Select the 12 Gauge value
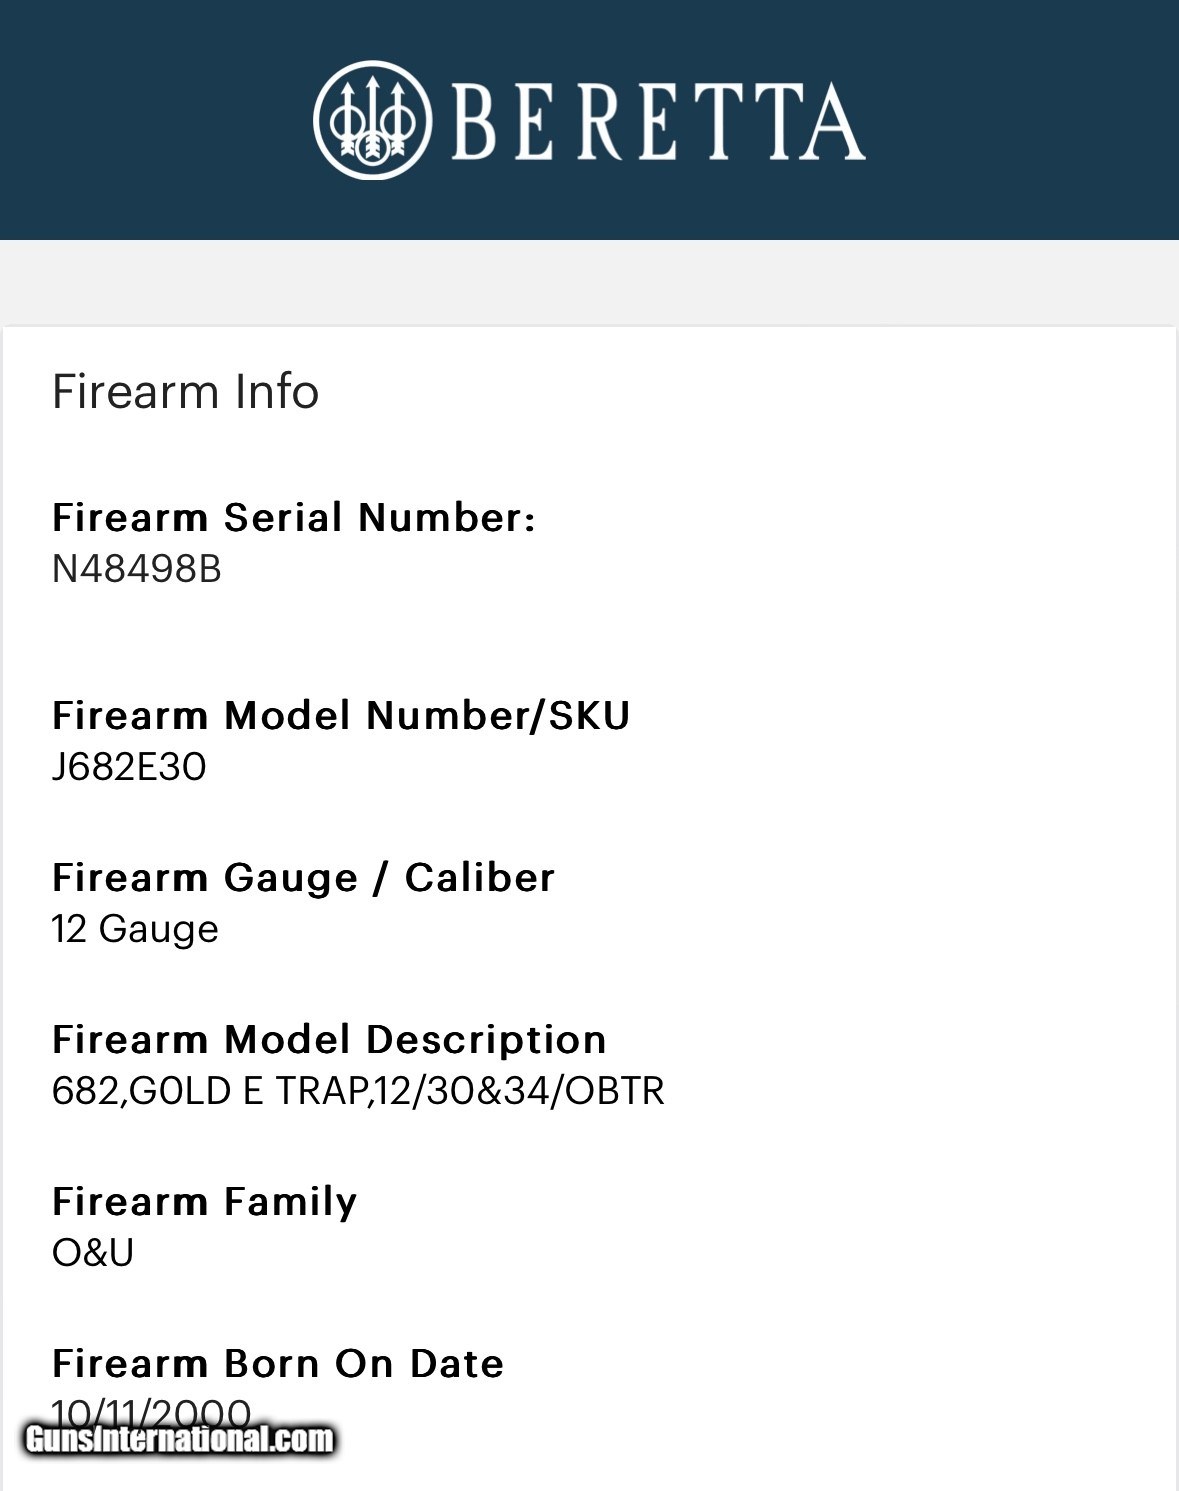The width and height of the screenshot is (1179, 1491). [x=135, y=929]
